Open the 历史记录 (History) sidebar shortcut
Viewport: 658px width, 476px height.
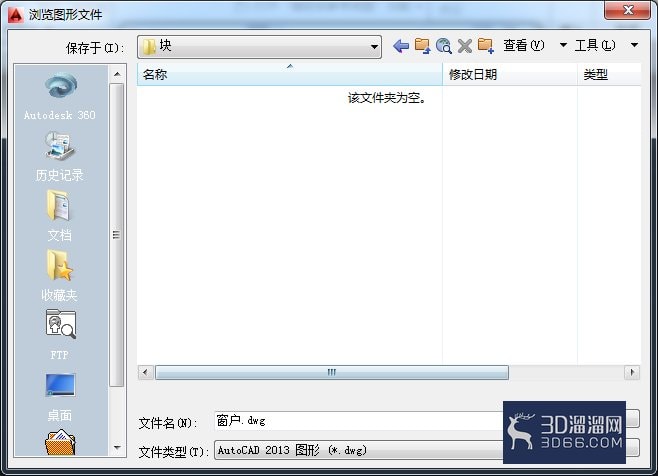60,156
